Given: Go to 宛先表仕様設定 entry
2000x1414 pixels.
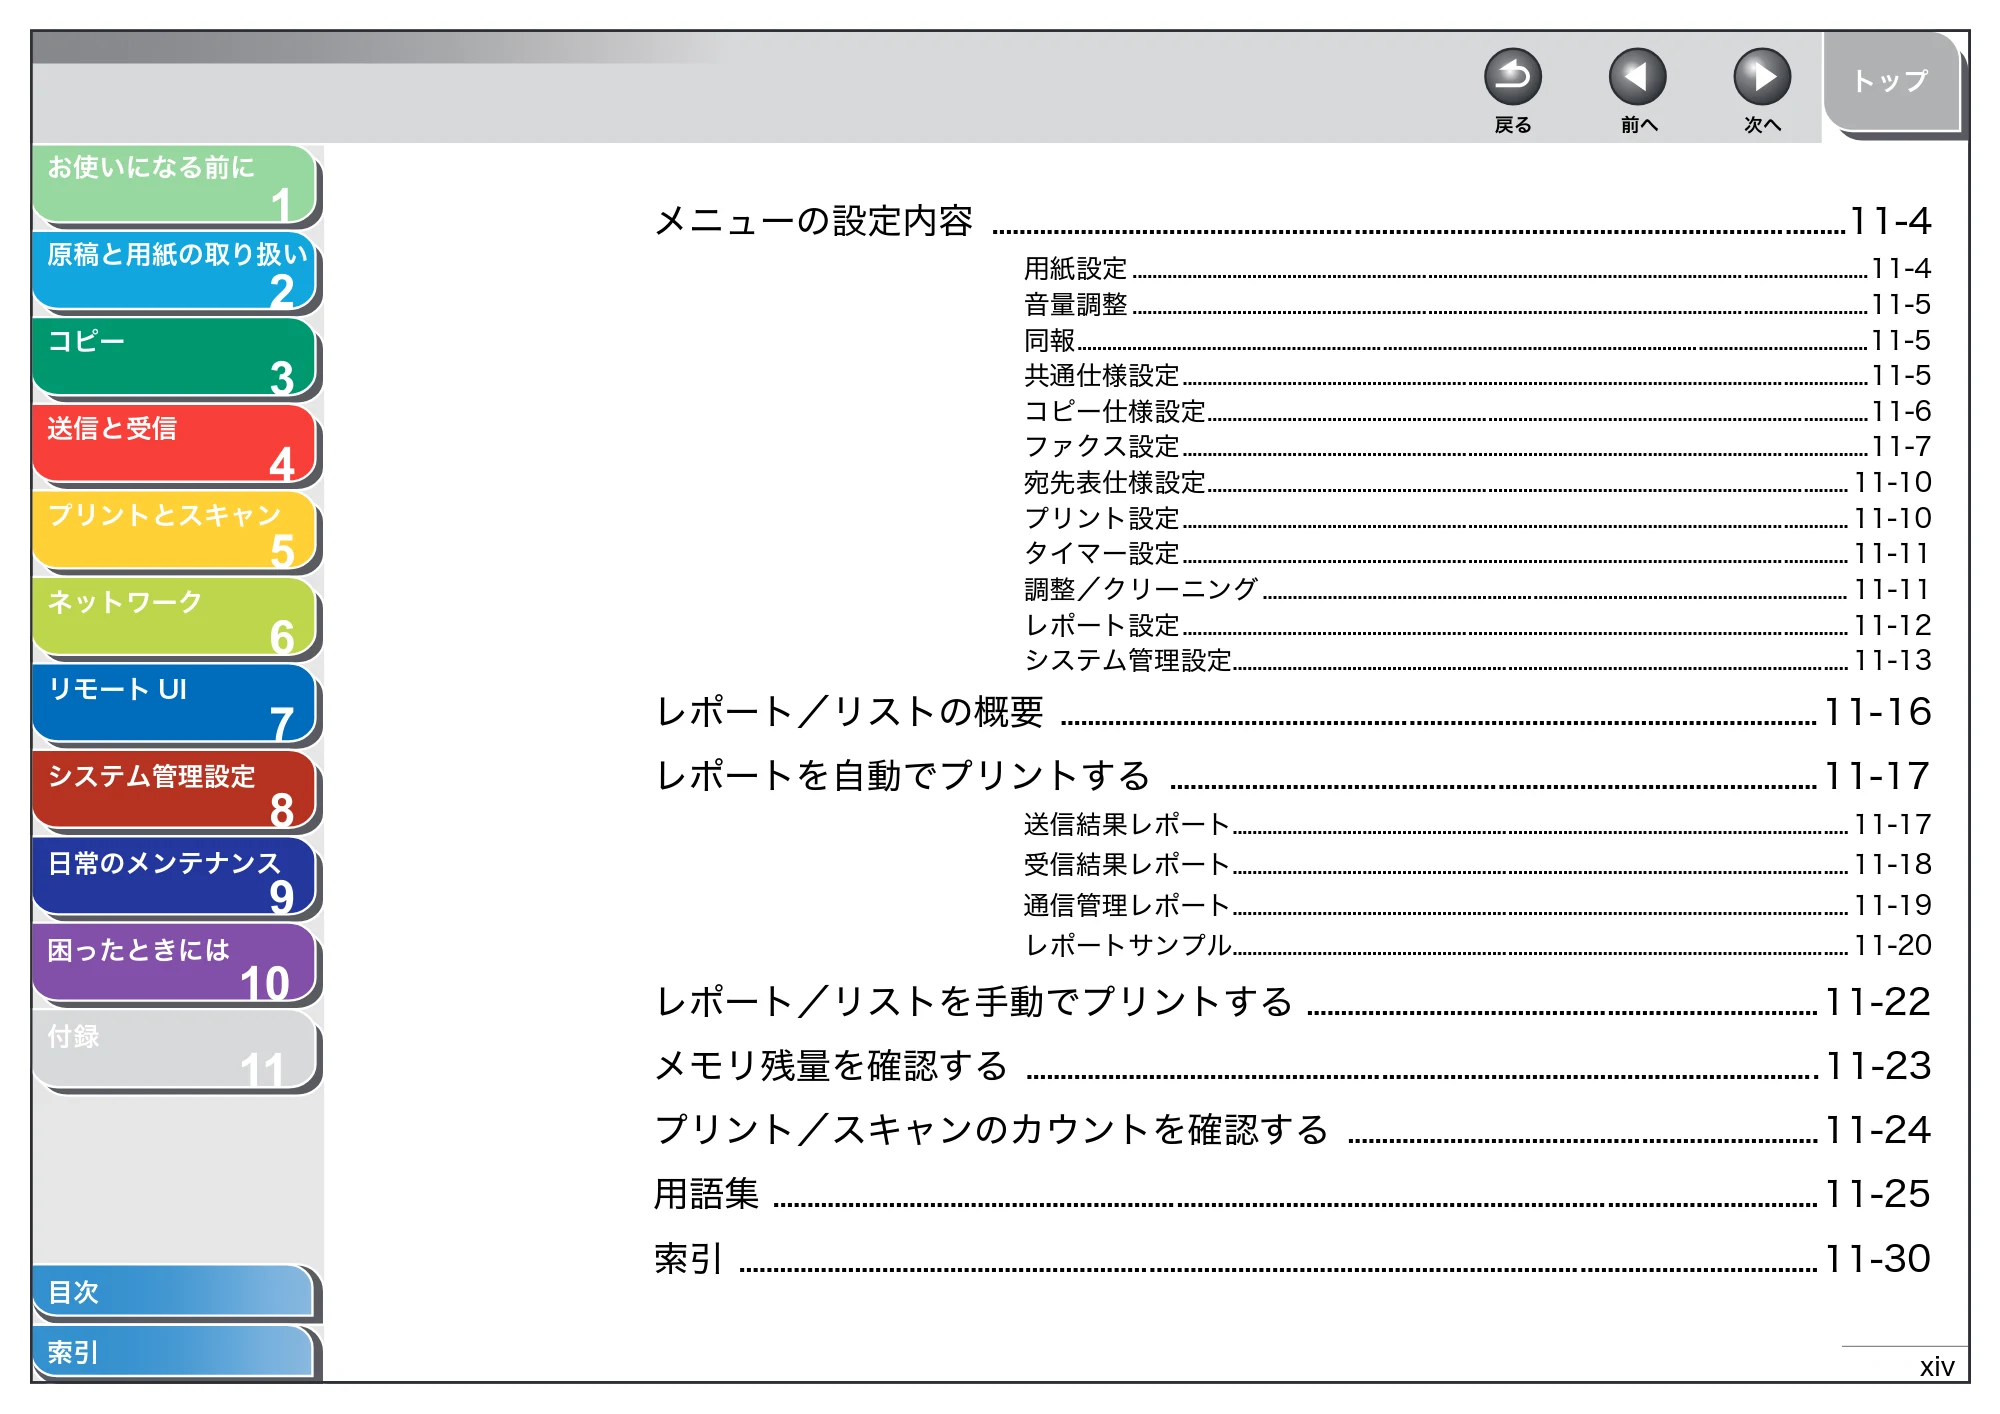Looking at the screenshot, I should (1477, 483).
